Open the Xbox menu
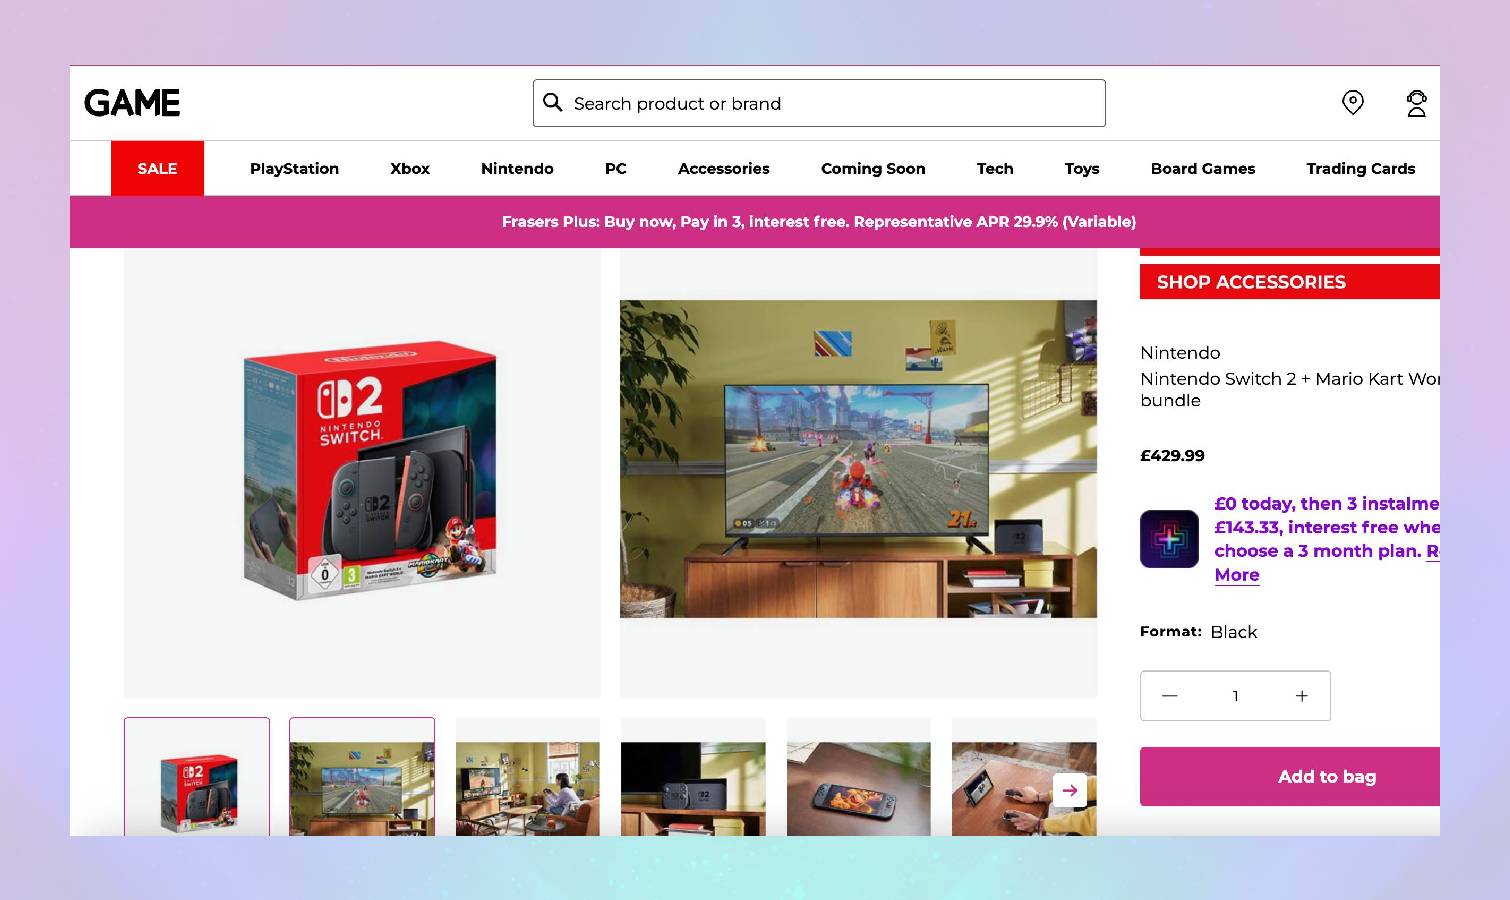1510x900 pixels. pos(410,168)
